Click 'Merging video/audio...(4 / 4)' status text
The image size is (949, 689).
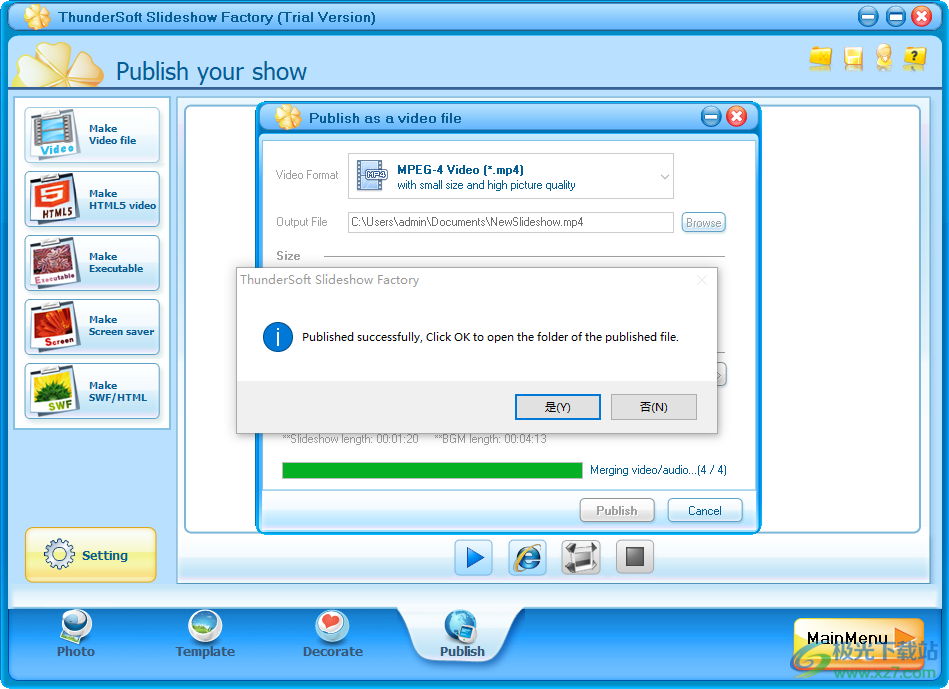coord(658,470)
